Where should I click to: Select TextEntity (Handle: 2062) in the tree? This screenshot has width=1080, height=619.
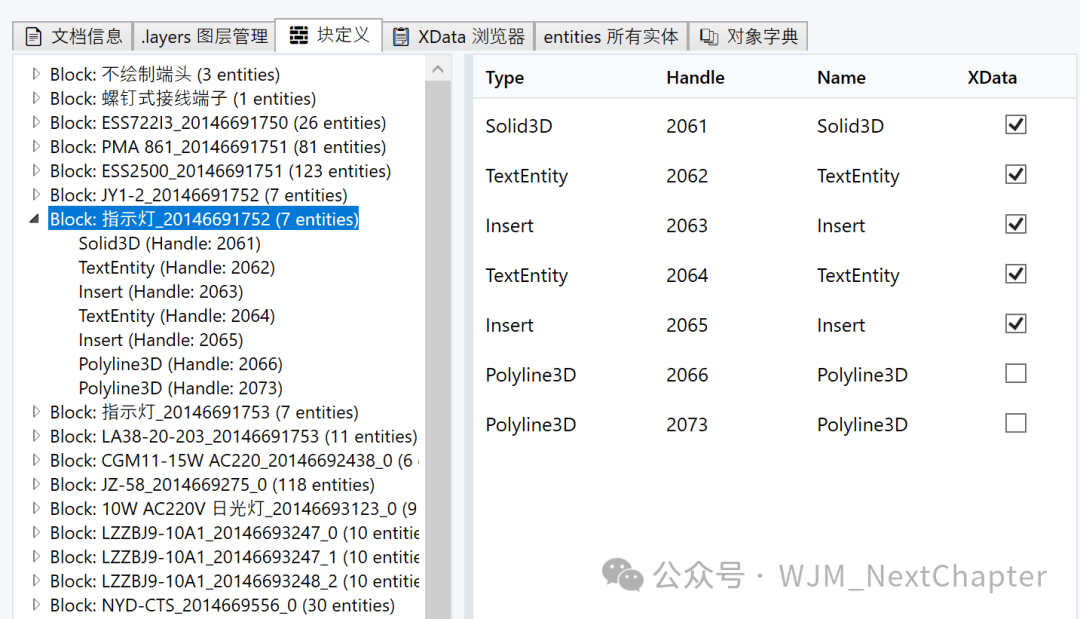pyautogui.click(x=176, y=268)
